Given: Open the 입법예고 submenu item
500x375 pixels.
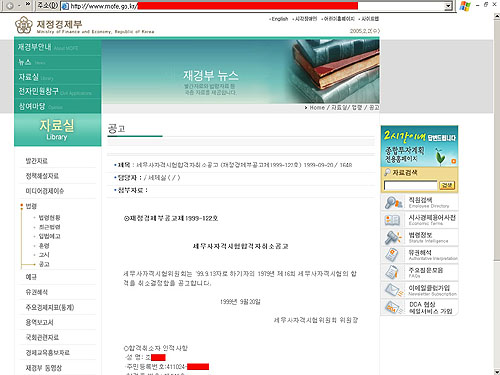Looking at the screenshot, I should click(x=49, y=236).
